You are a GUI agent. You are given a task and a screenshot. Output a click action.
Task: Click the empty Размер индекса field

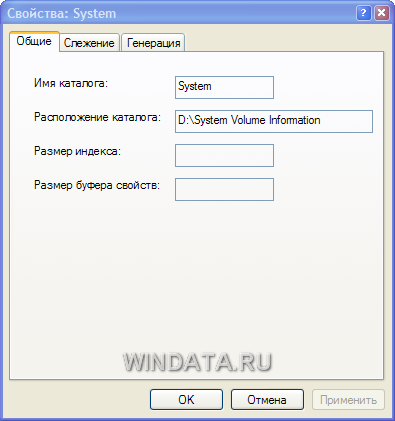click(x=224, y=155)
